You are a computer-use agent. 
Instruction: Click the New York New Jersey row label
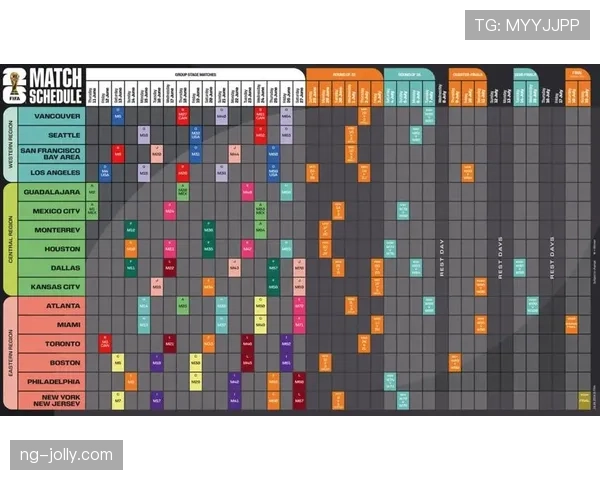[52, 400]
